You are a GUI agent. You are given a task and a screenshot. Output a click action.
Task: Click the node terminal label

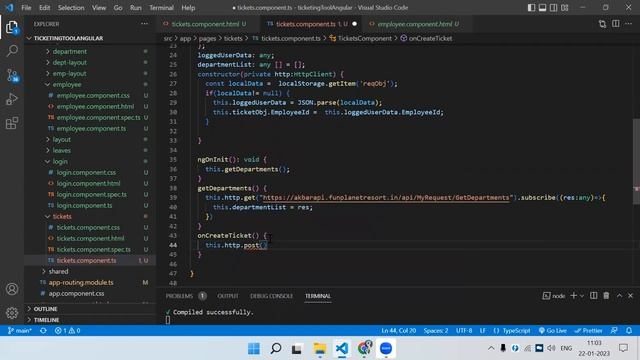click(x=554, y=296)
